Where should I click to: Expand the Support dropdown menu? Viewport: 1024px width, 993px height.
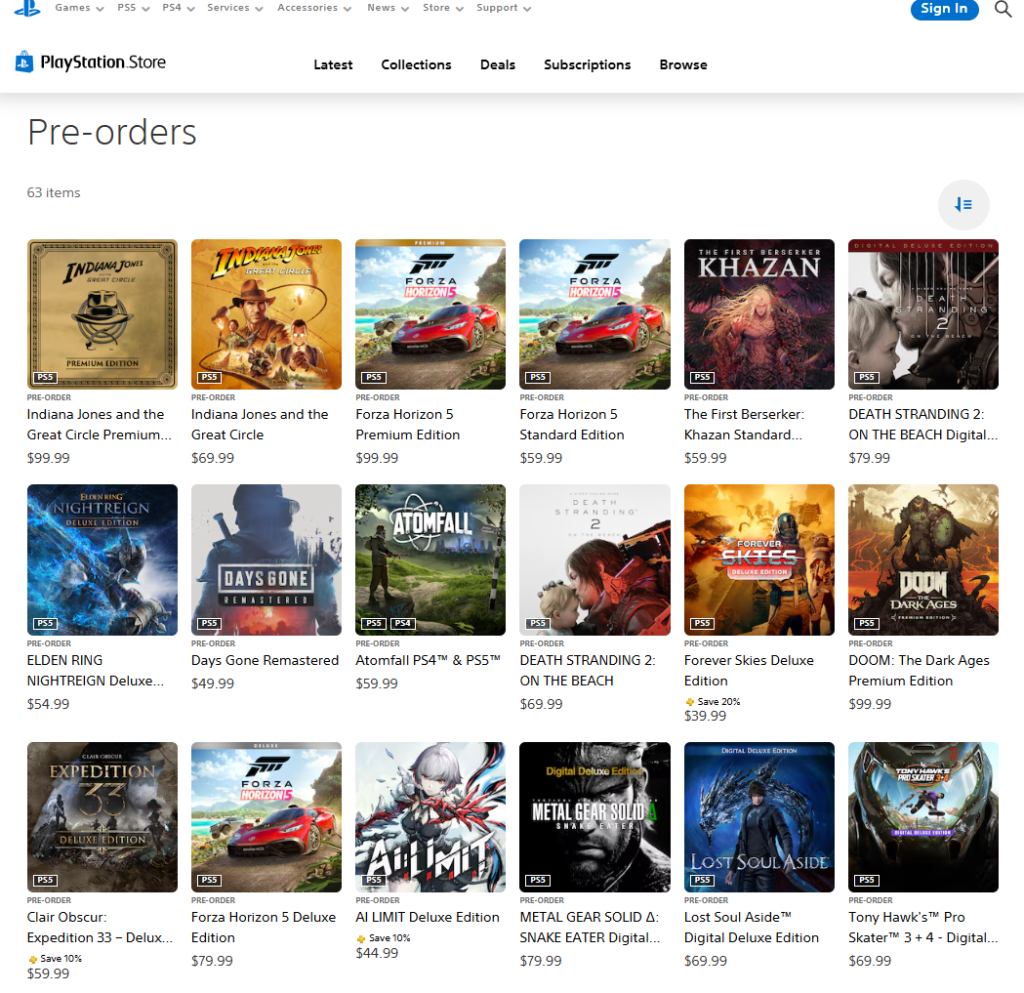pos(504,8)
